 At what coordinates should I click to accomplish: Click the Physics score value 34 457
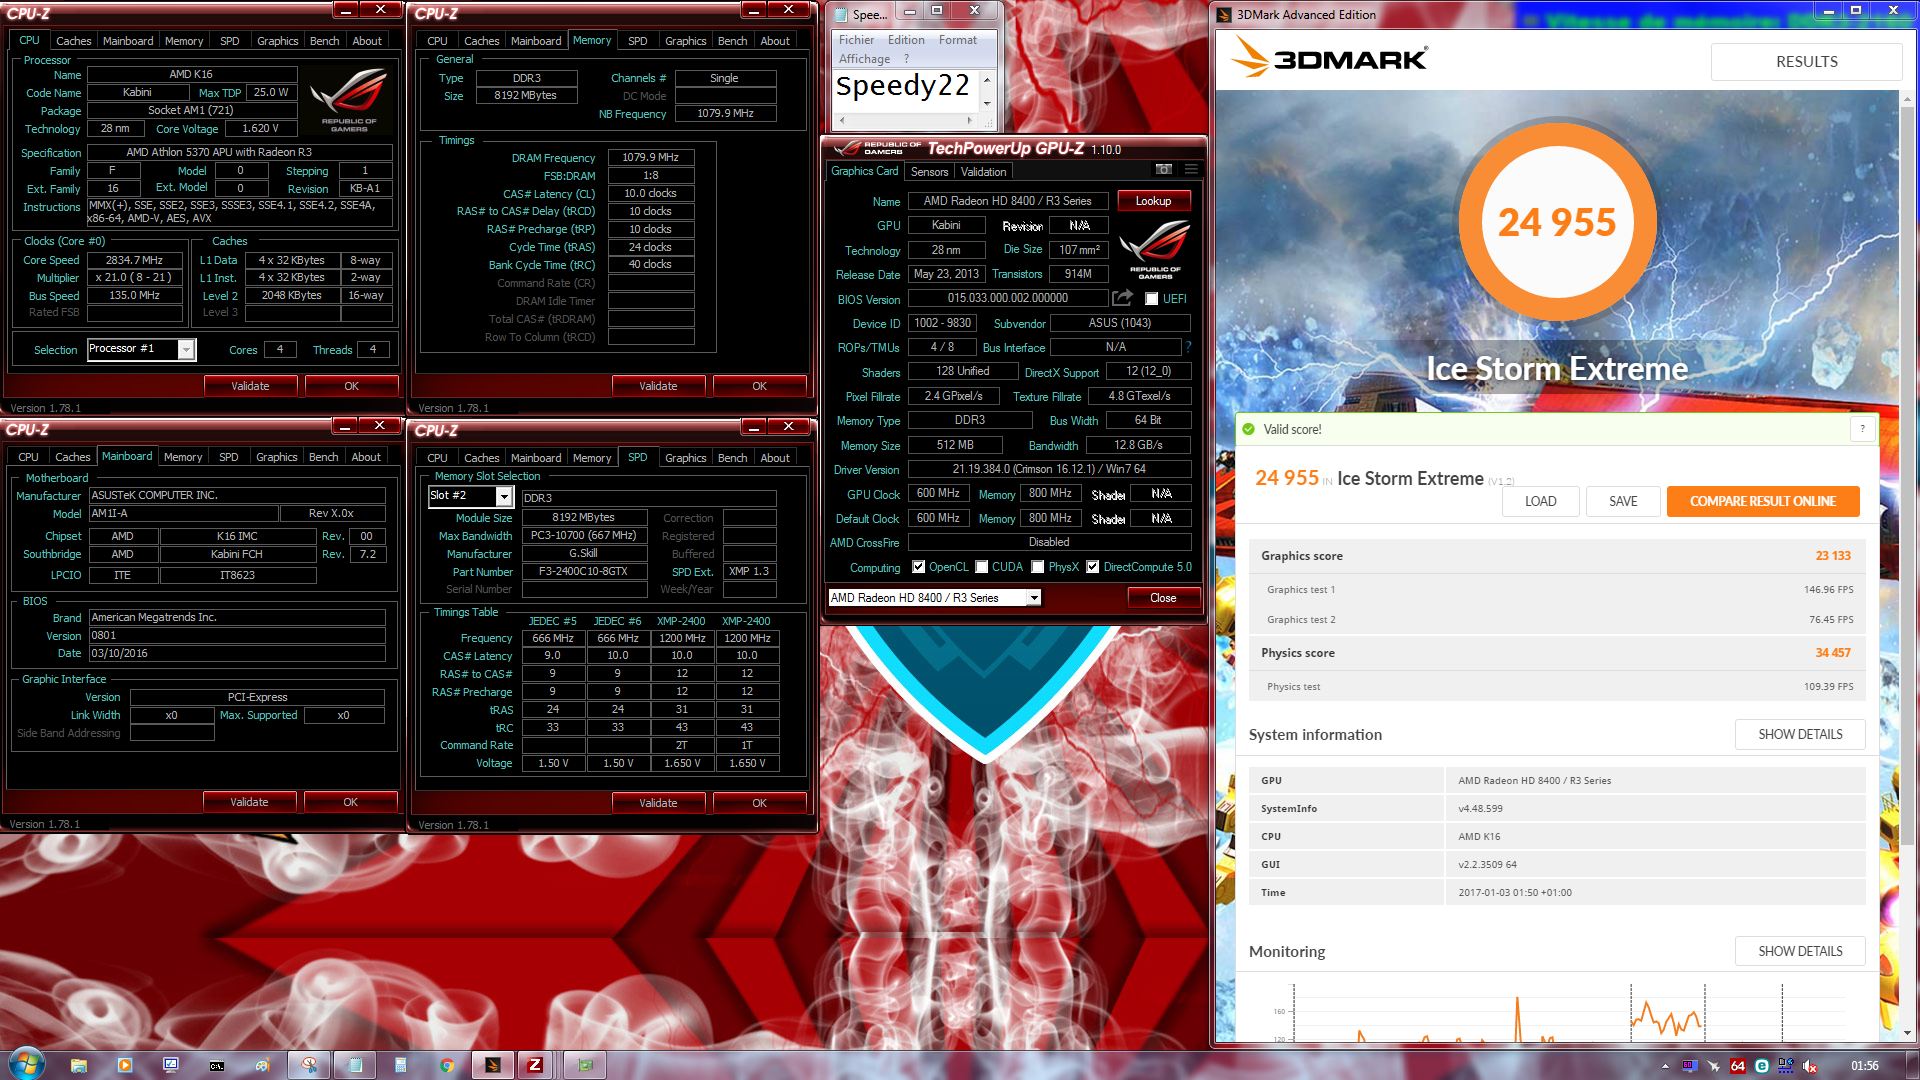(1833, 653)
